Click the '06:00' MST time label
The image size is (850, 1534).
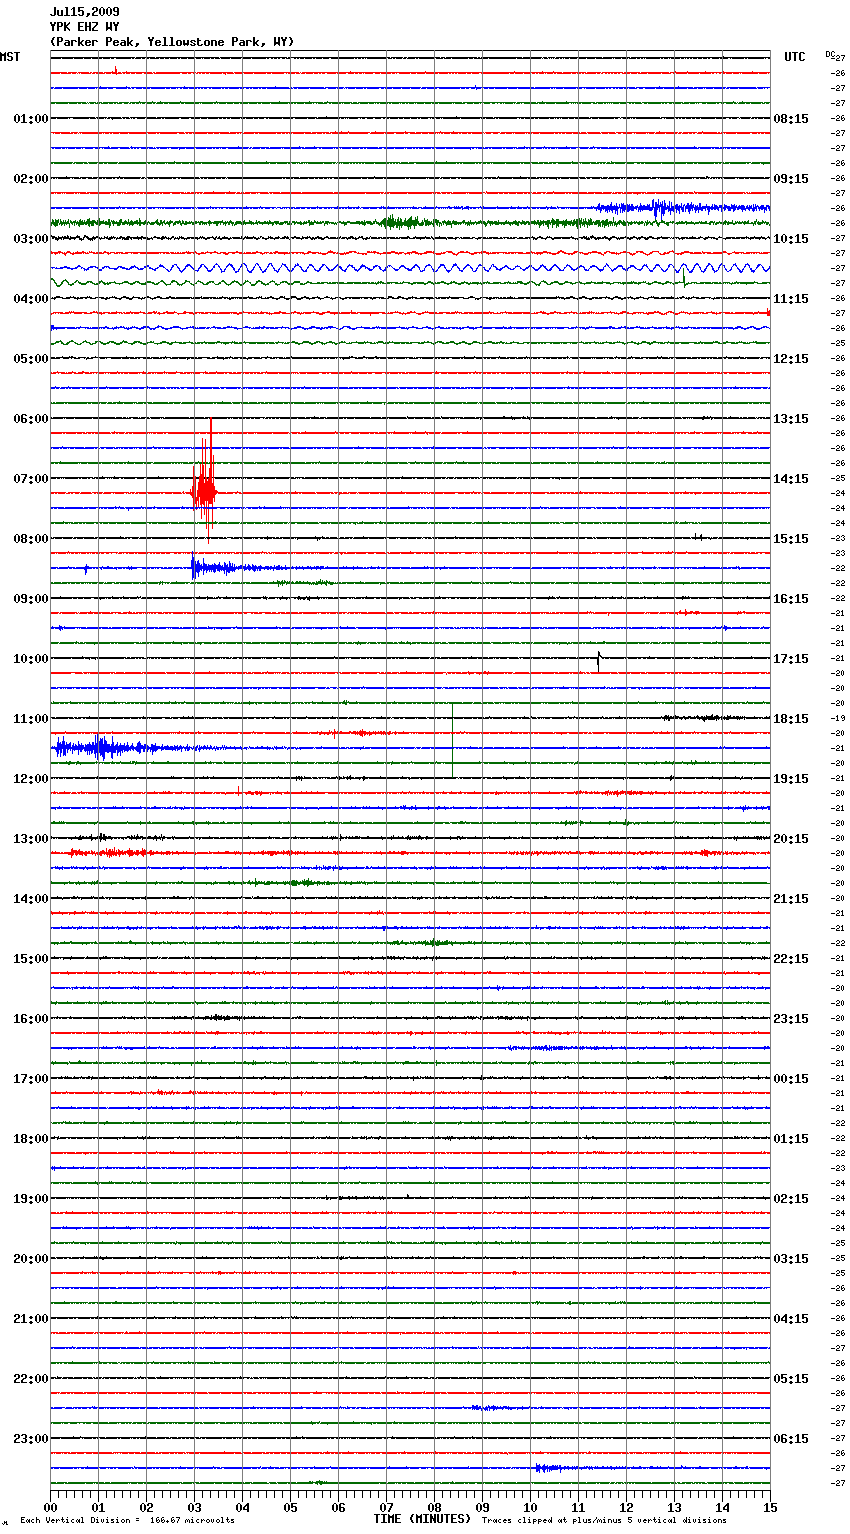coord(31,419)
